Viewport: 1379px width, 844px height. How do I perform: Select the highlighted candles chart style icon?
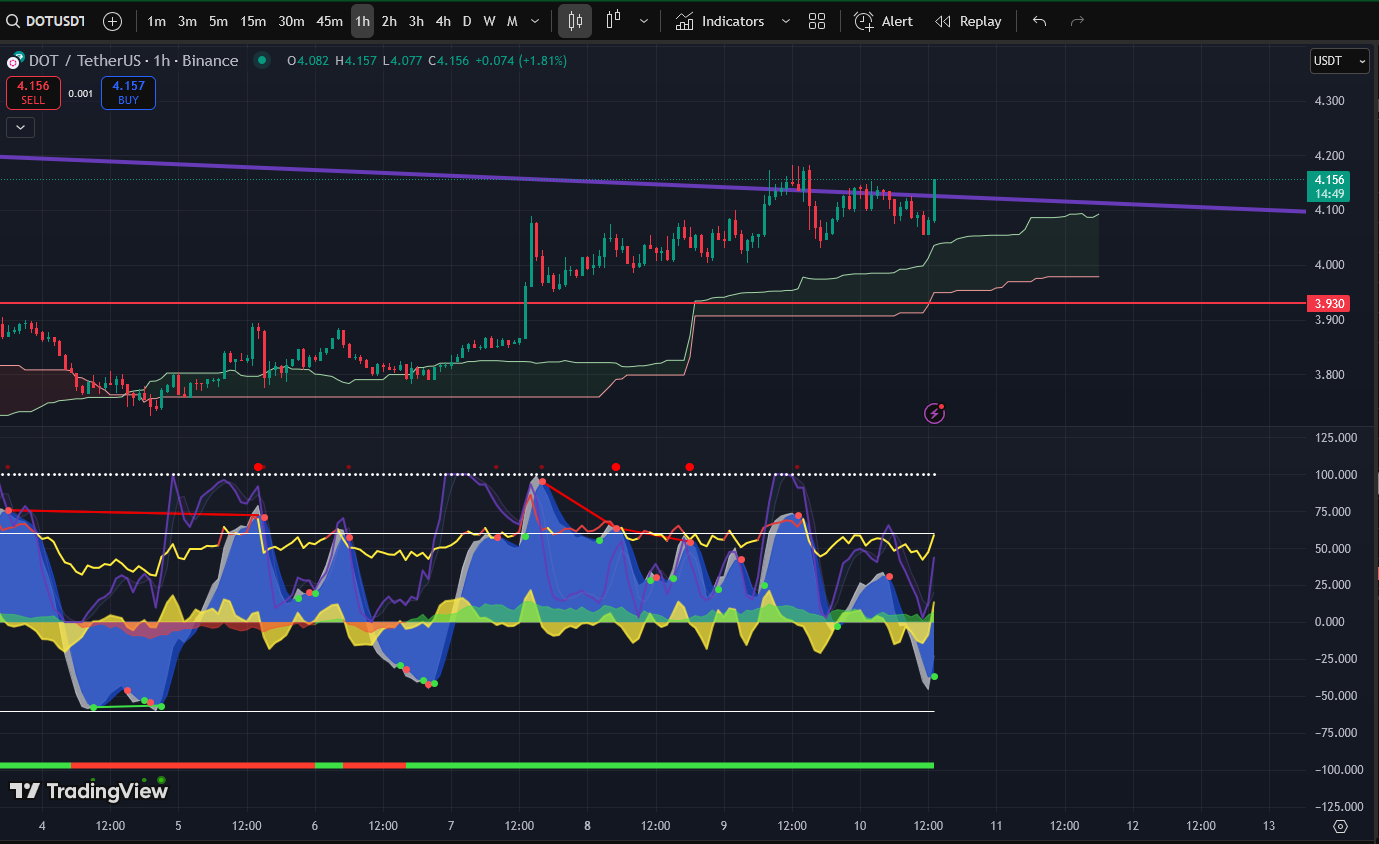coord(575,21)
